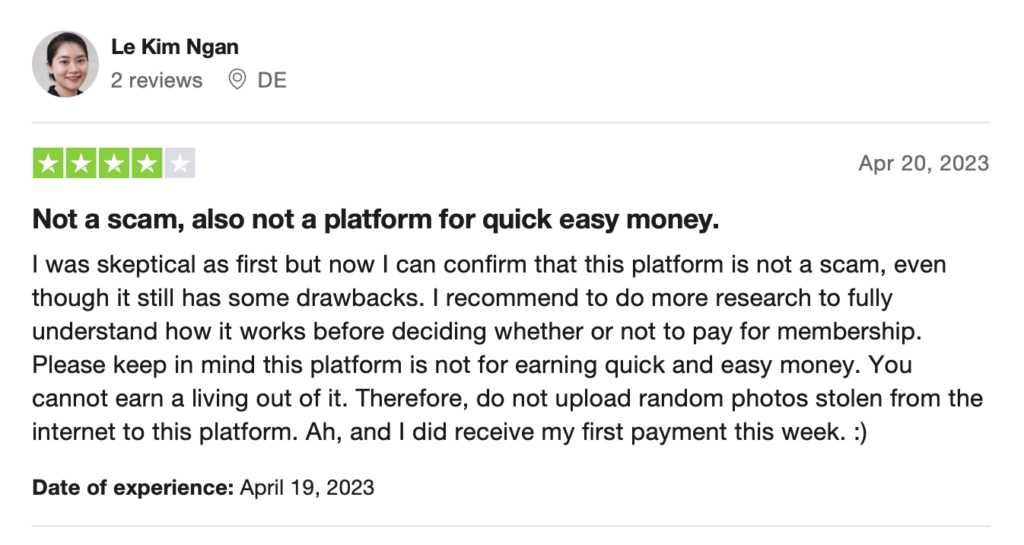The height and width of the screenshot is (545, 1024).
Task: Click the first green star
Action: 48,163
